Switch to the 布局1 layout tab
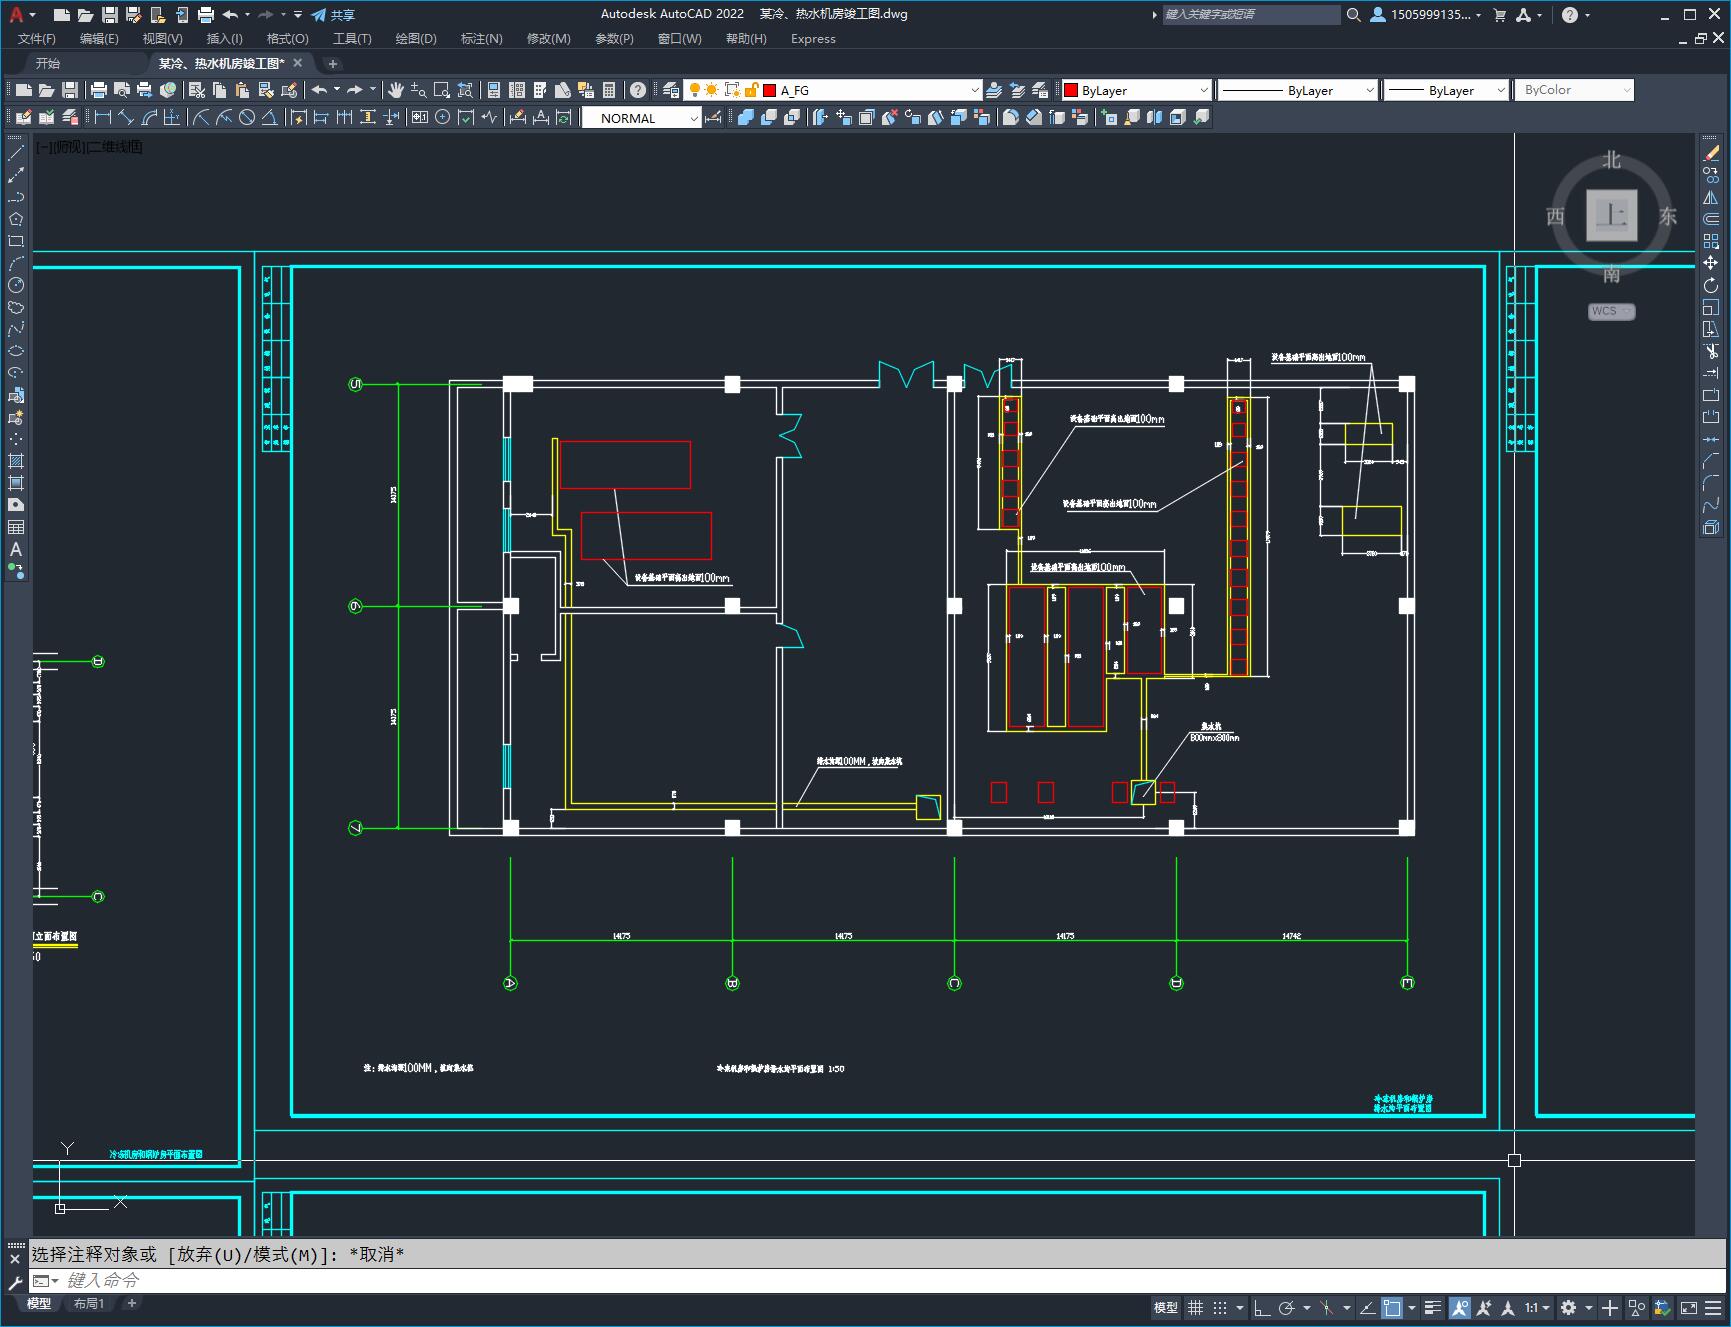Screen dimensions: 1731x1327 pyautogui.click(x=88, y=1303)
